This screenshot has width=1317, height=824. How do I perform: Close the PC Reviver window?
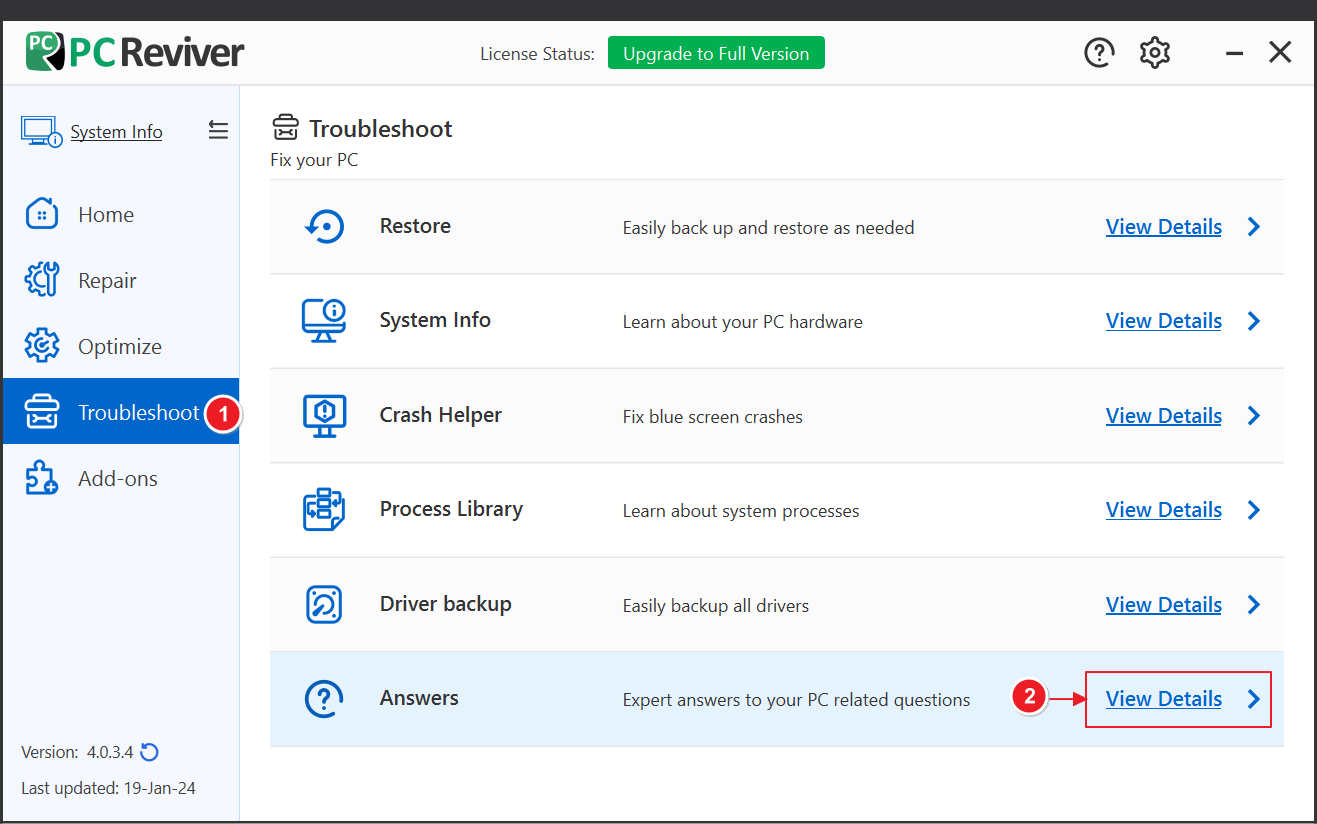pyautogui.click(x=1280, y=53)
